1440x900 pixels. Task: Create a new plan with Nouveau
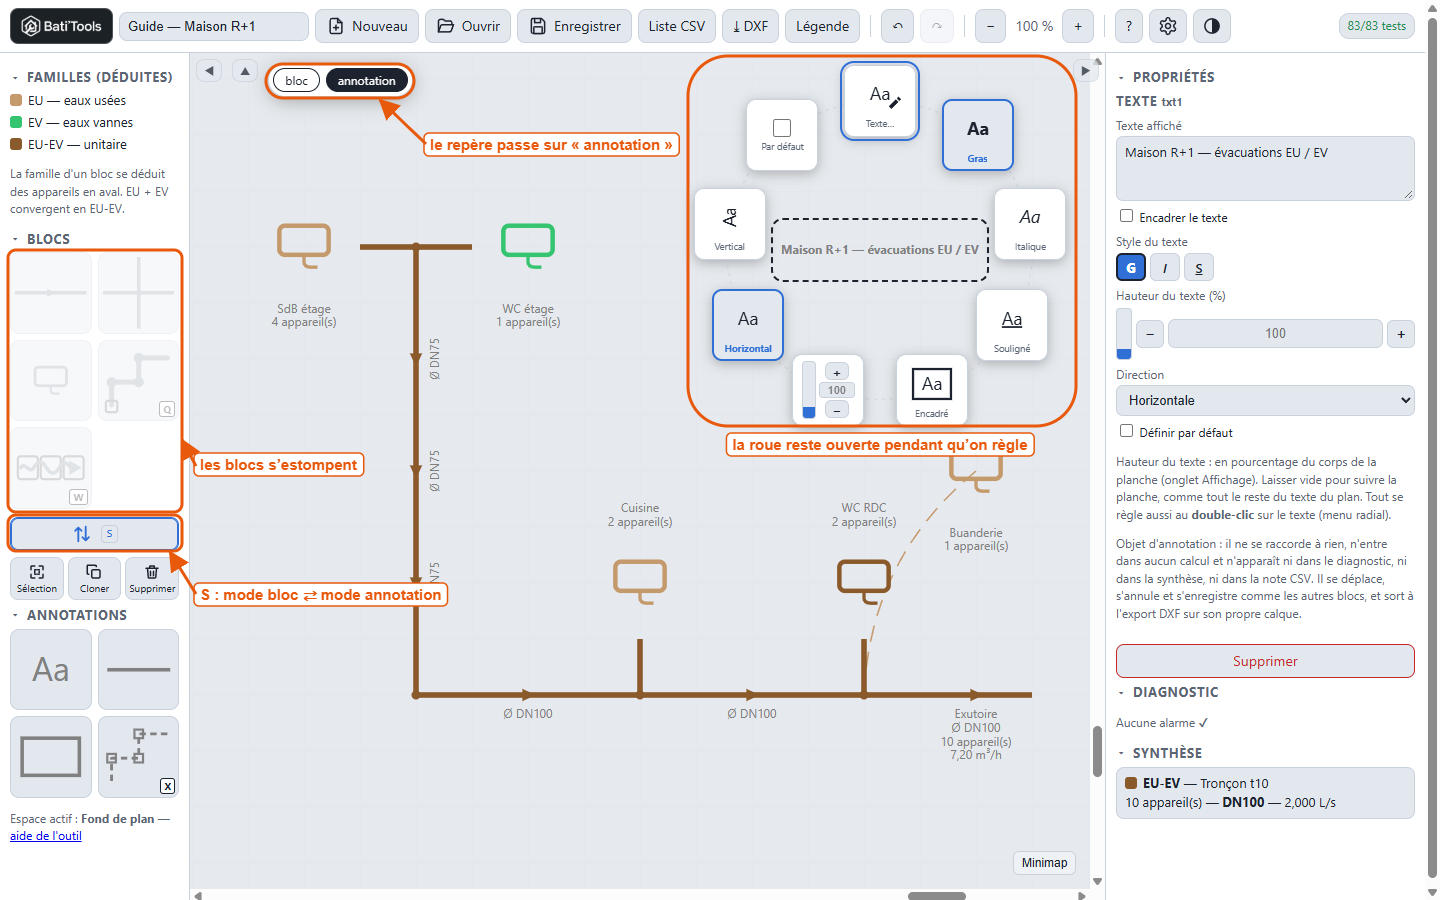pyautogui.click(x=368, y=26)
